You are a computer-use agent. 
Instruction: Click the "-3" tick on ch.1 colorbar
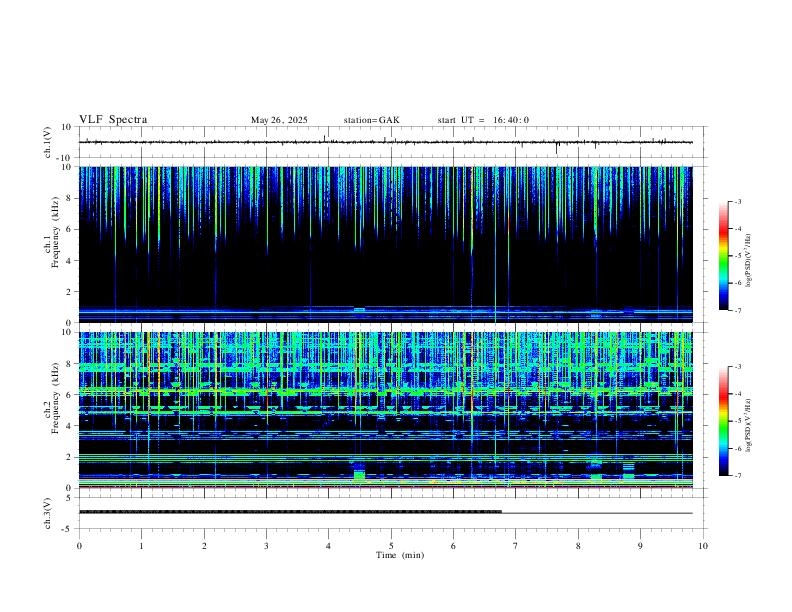point(738,201)
